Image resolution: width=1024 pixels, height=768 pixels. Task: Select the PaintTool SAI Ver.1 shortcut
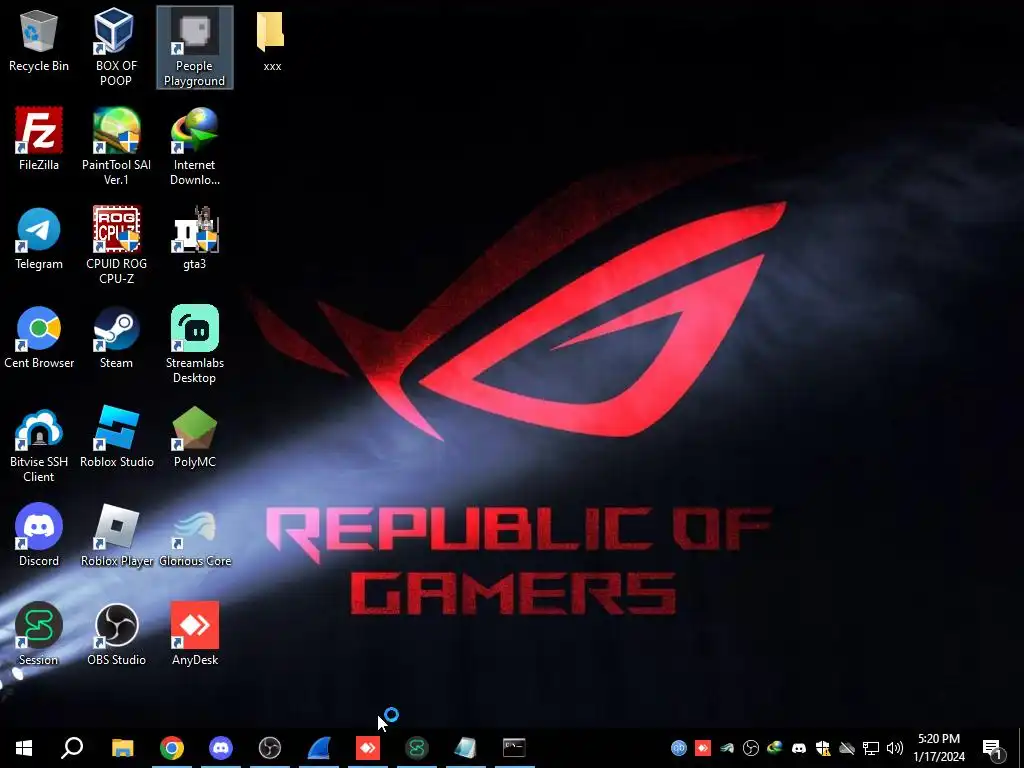tap(116, 146)
